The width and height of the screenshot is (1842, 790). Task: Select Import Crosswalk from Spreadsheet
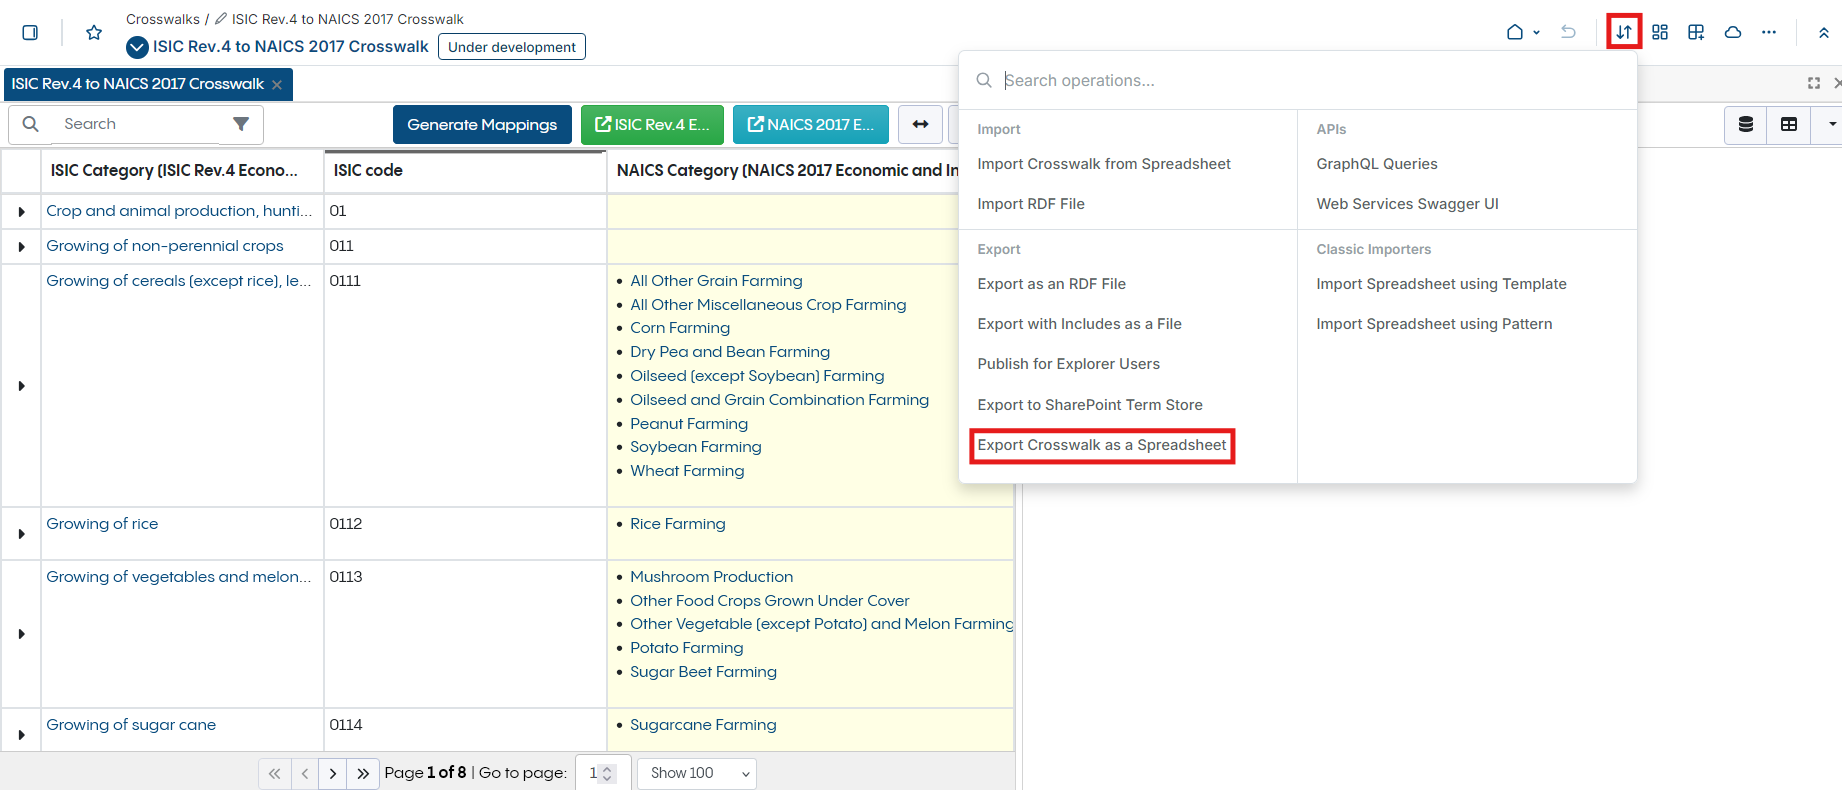click(x=1104, y=164)
